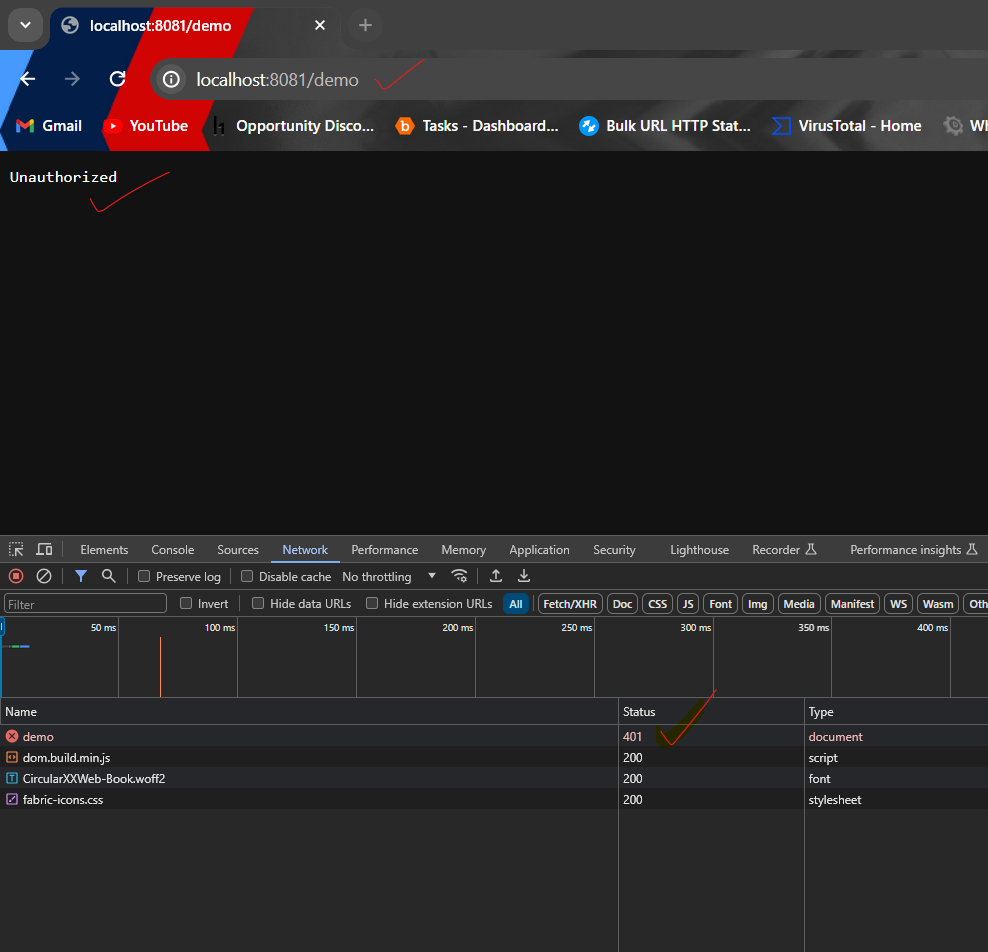Image resolution: width=988 pixels, height=952 pixels.
Task: Filter requests by Img type
Action: pyautogui.click(x=757, y=604)
